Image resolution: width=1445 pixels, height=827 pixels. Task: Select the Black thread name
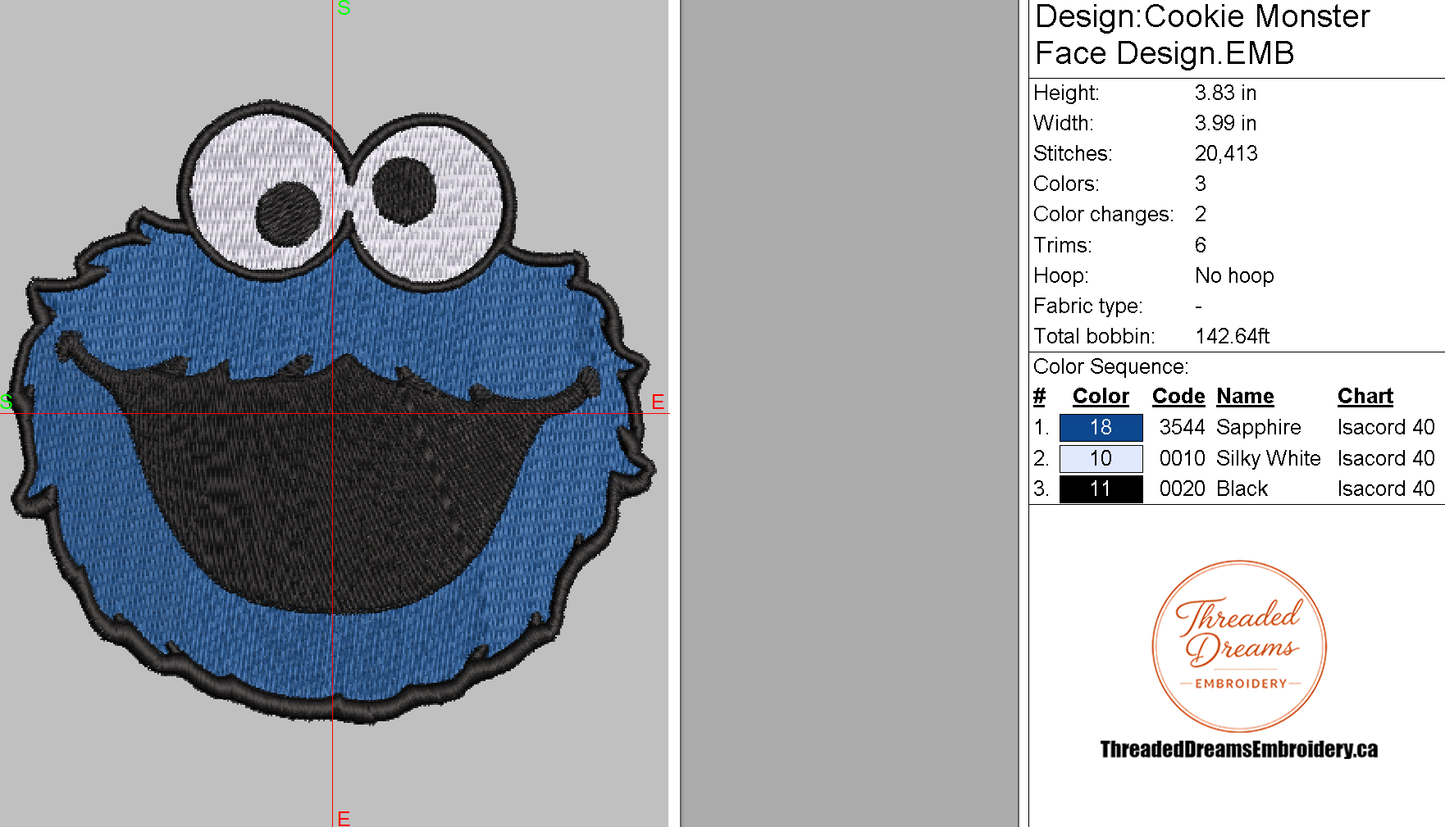tap(1242, 489)
